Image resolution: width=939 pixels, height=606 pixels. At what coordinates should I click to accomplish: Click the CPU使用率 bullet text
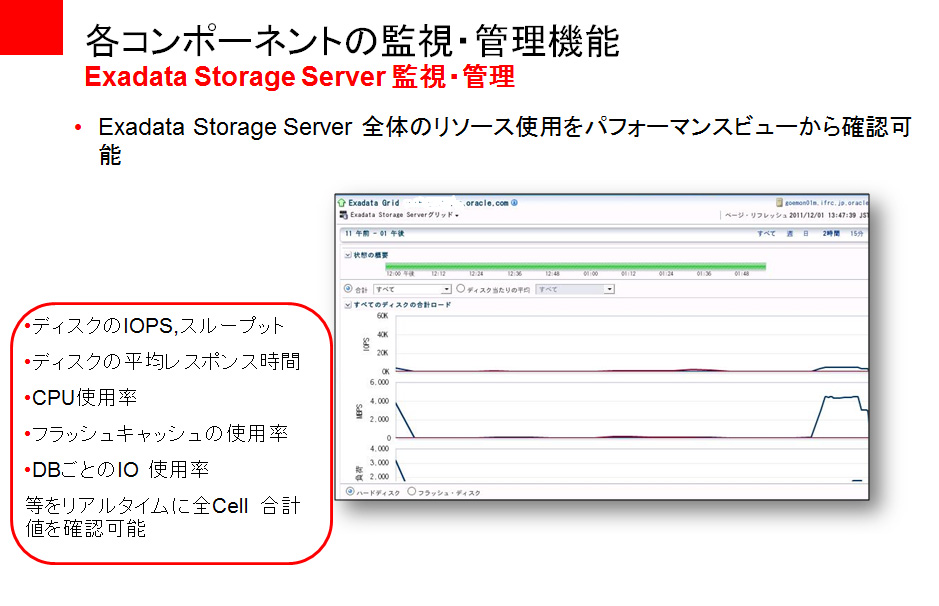coord(84,398)
